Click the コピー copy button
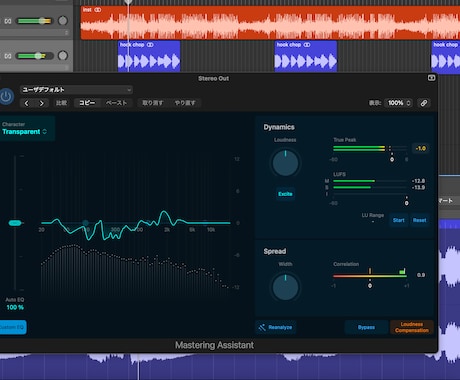Screen dimensions: 460x380 point(87,103)
